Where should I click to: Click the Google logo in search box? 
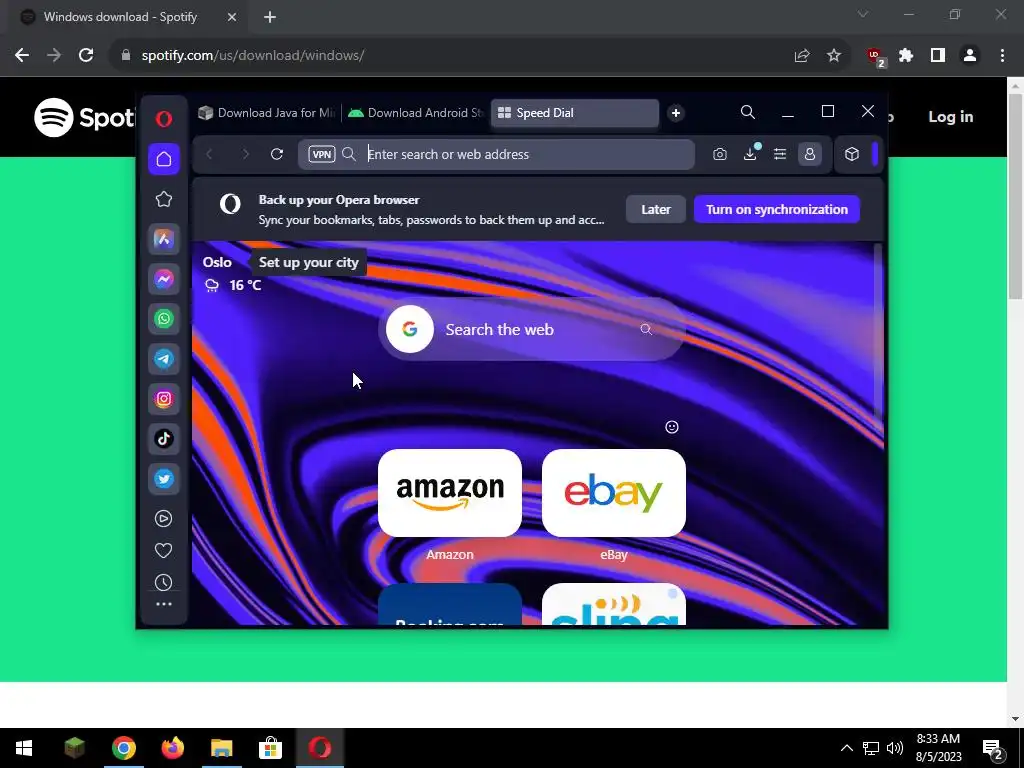coord(409,329)
